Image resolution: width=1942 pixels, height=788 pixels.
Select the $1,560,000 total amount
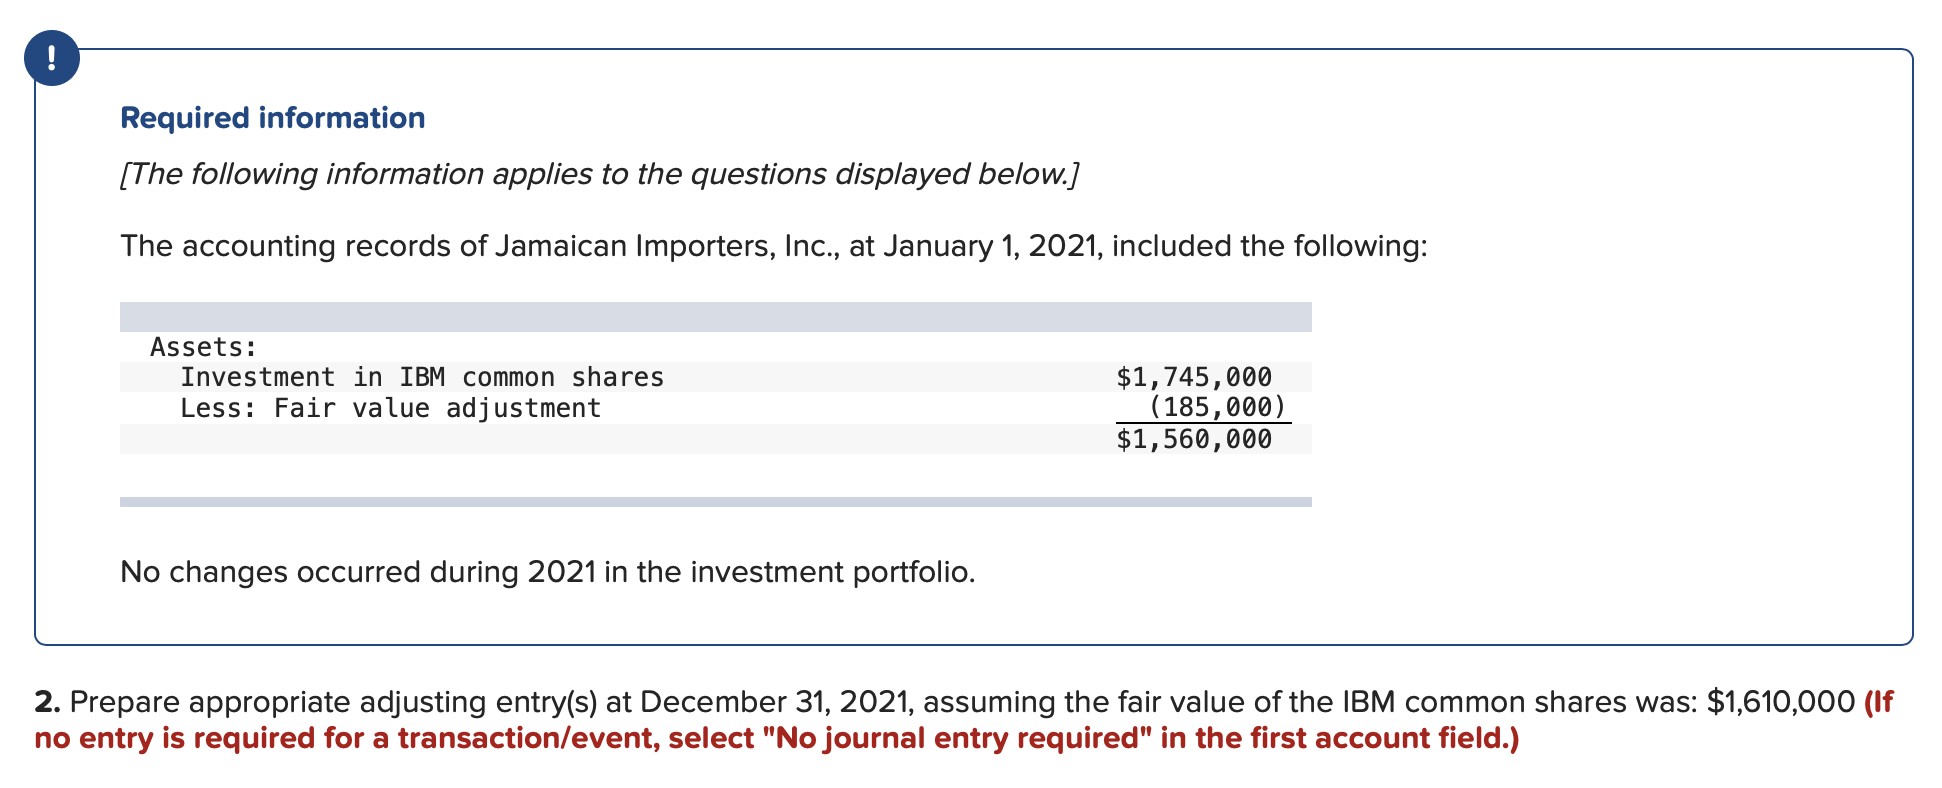coord(1194,439)
